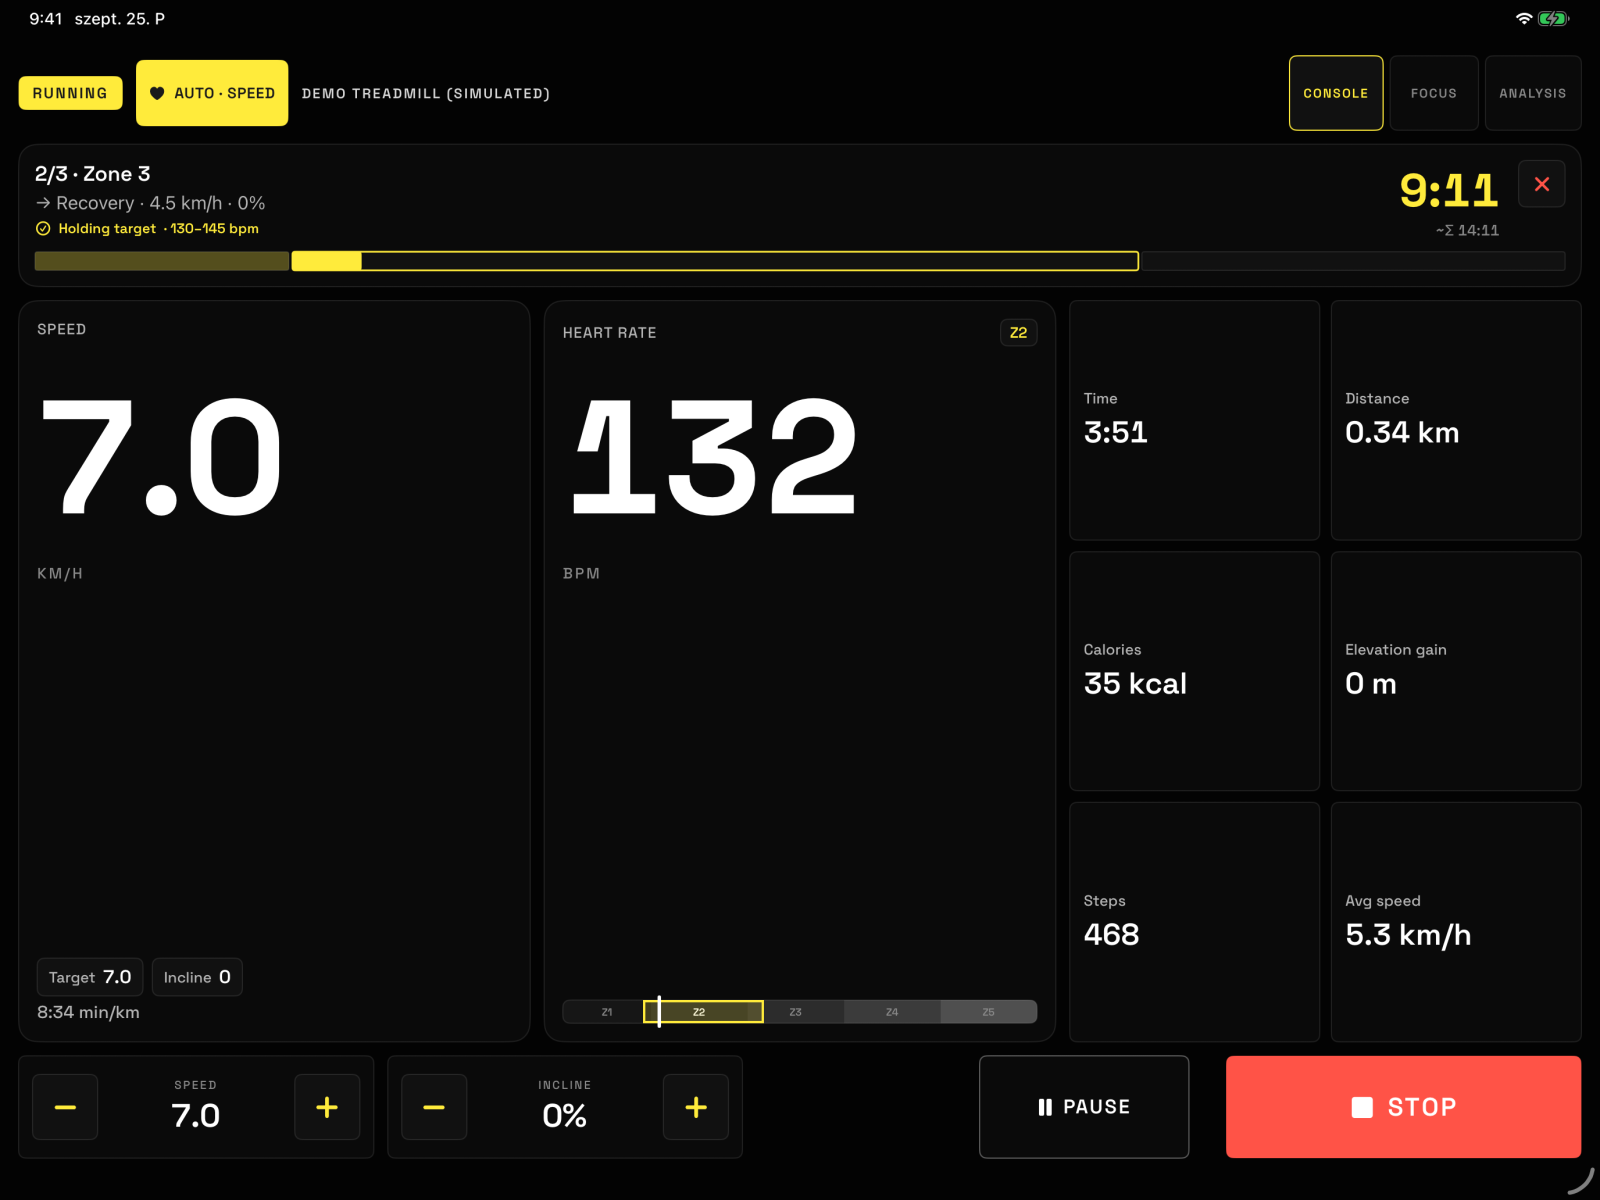Select the Z4 segment in heart zone bar
The height and width of the screenshot is (1200, 1600).
[892, 1012]
